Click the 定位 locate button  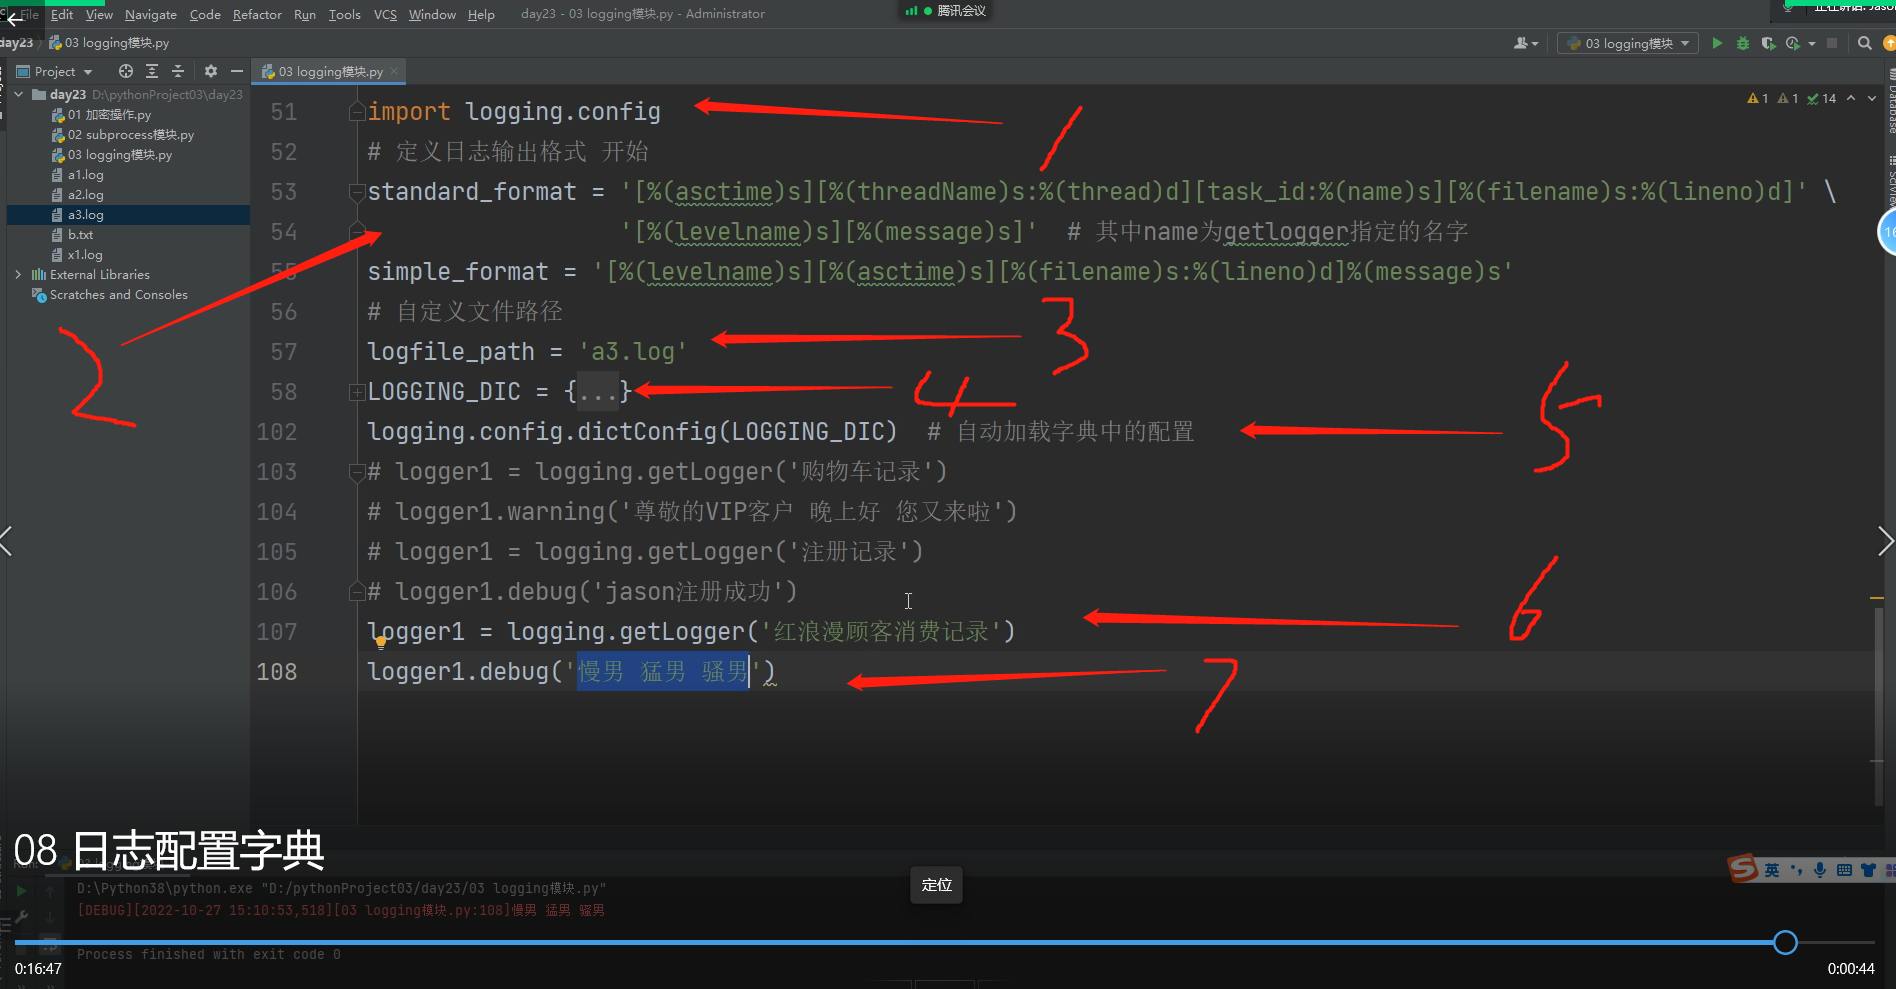pyautogui.click(x=937, y=885)
